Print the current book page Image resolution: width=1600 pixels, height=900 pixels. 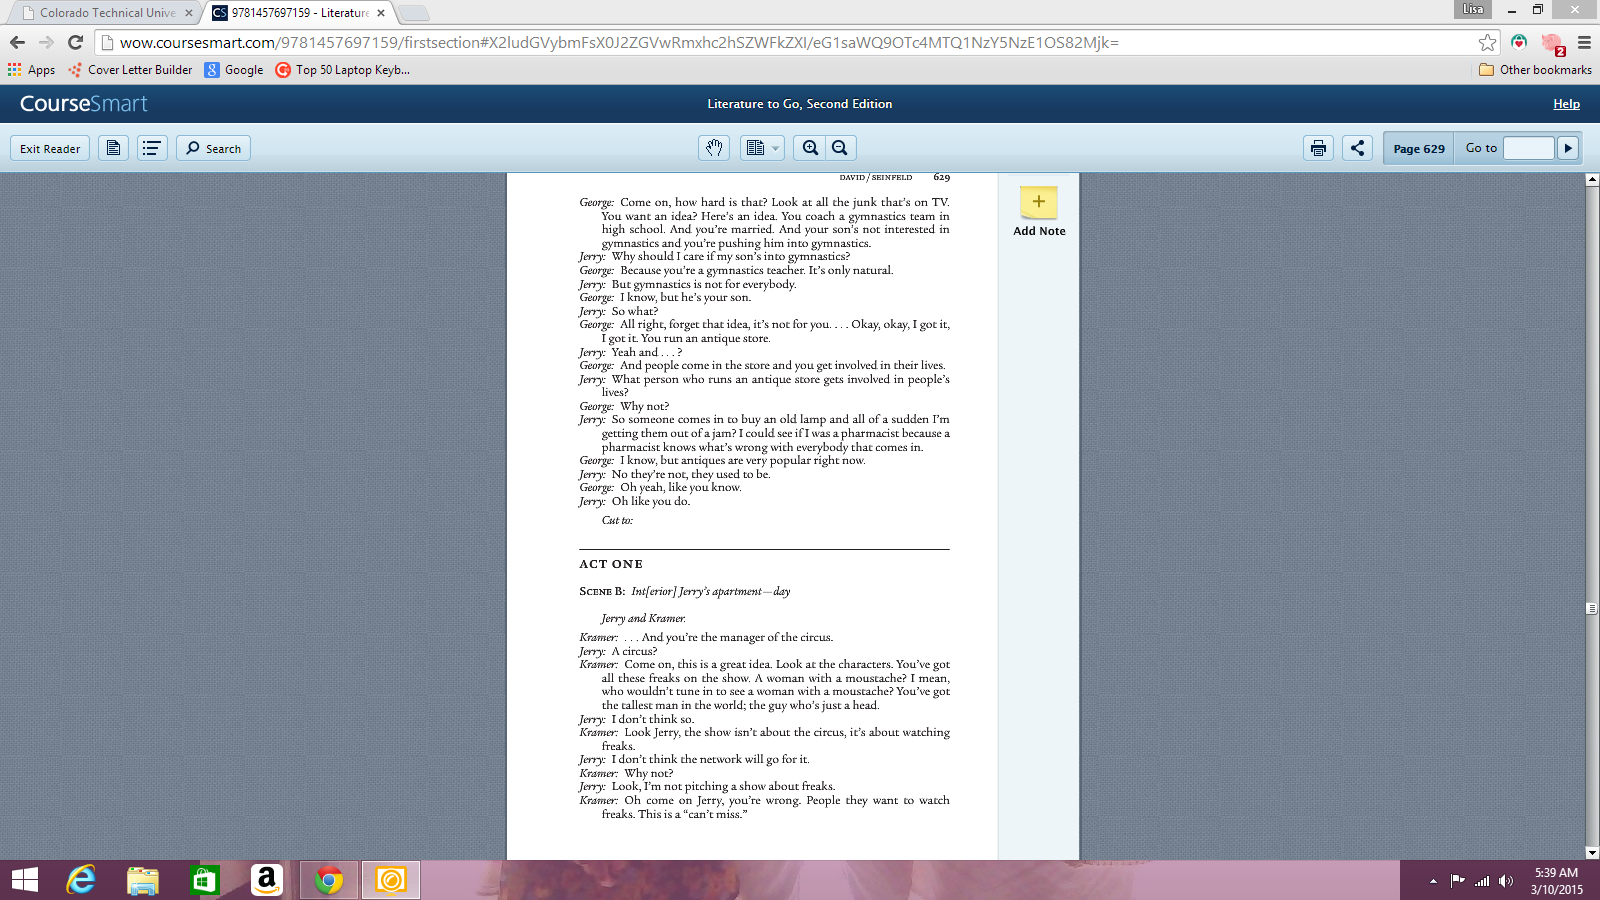tap(1318, 148)
